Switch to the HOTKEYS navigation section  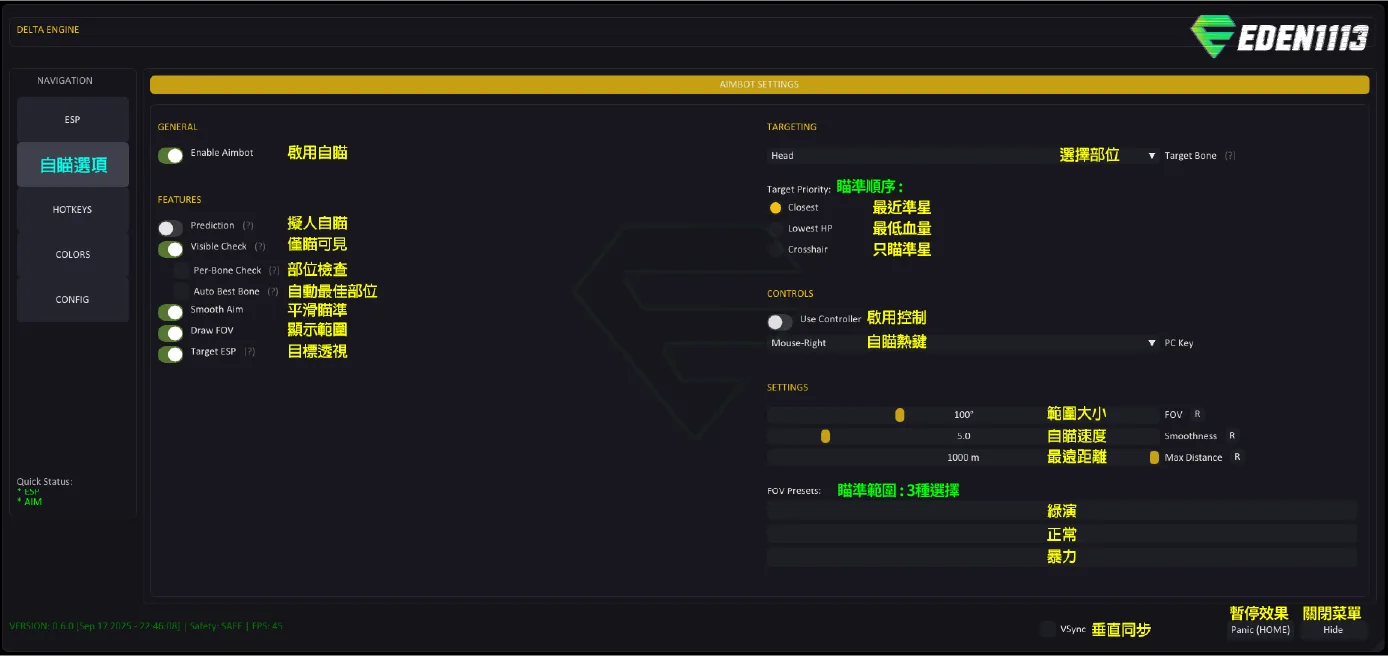73,210
